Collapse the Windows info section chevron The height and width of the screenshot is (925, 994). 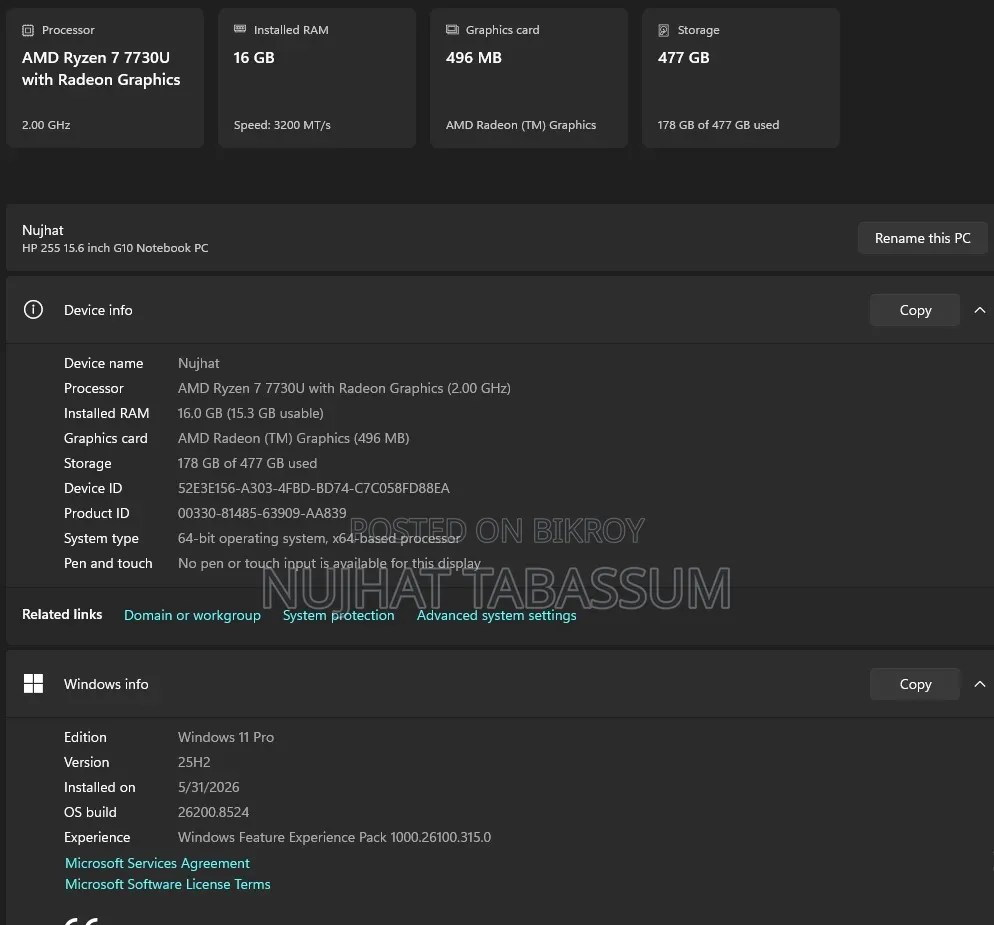tap(979, 684)
